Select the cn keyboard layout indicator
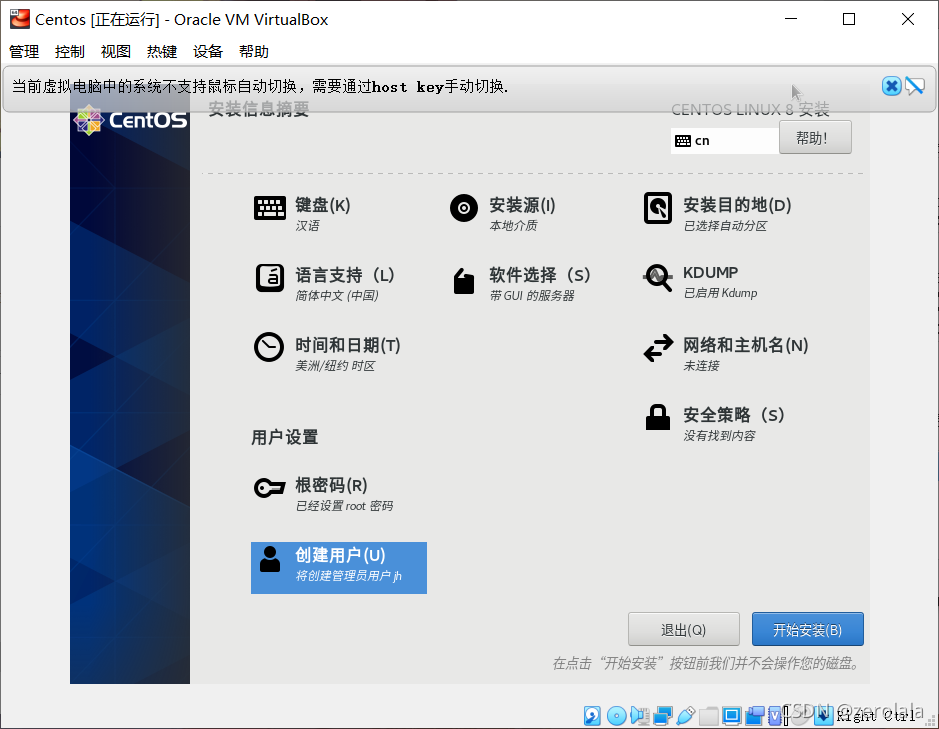Viewport: 939px width, 729px height. point(725,141)
